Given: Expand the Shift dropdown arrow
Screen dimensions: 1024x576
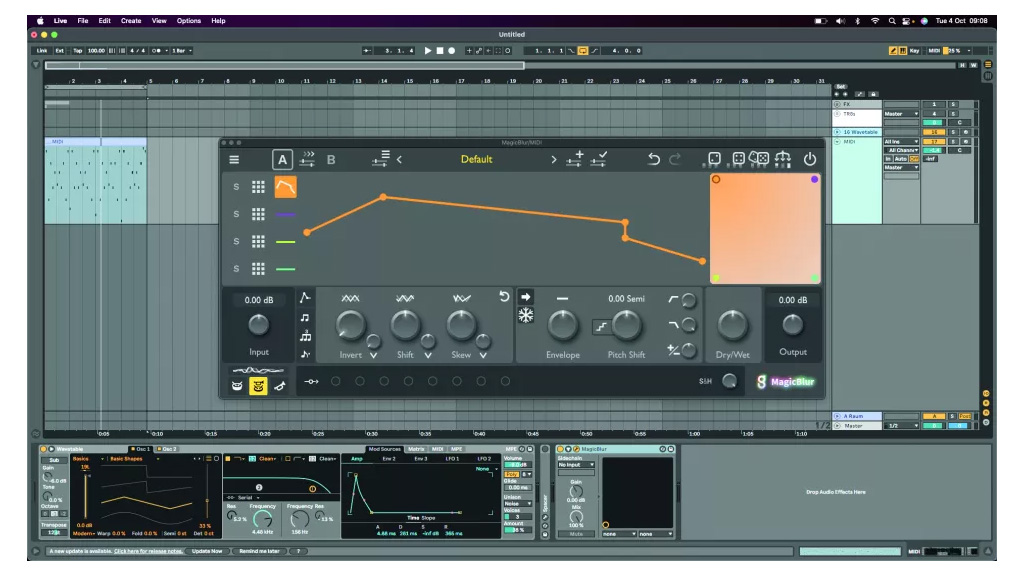Looking at the screenshot, I should 428,355.
